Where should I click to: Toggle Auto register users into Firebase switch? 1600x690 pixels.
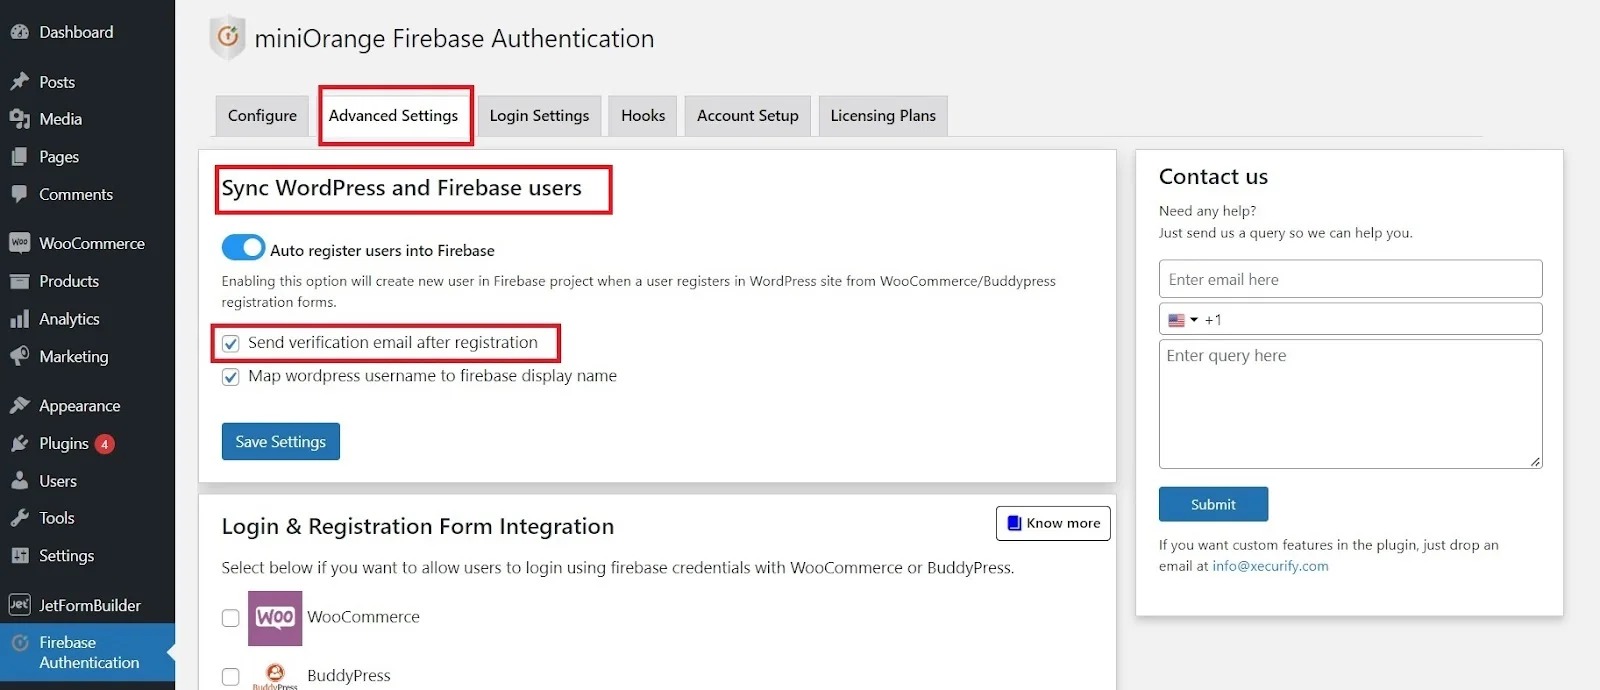243,247
